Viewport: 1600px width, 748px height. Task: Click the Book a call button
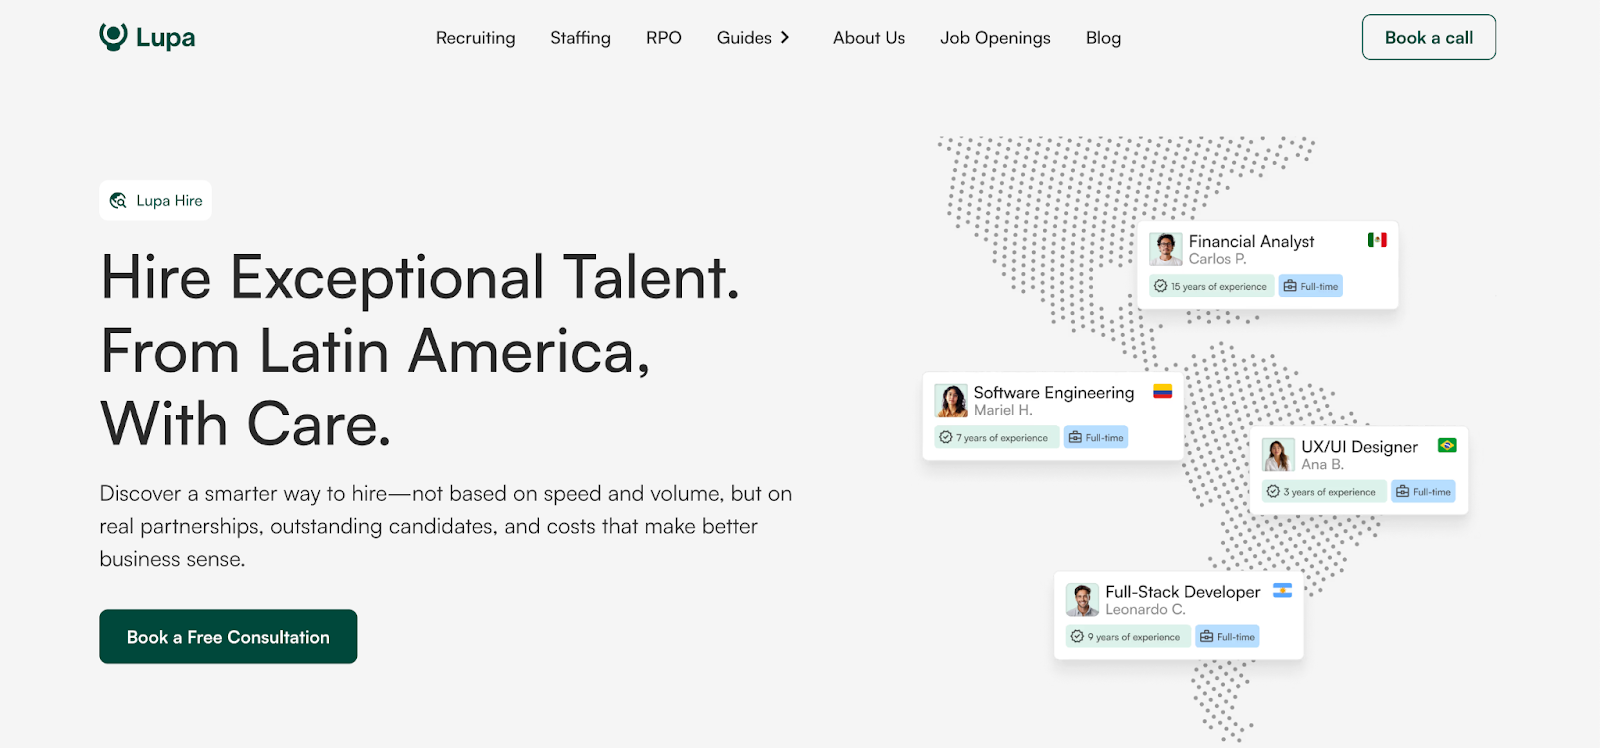click(x=1429, y=37)
